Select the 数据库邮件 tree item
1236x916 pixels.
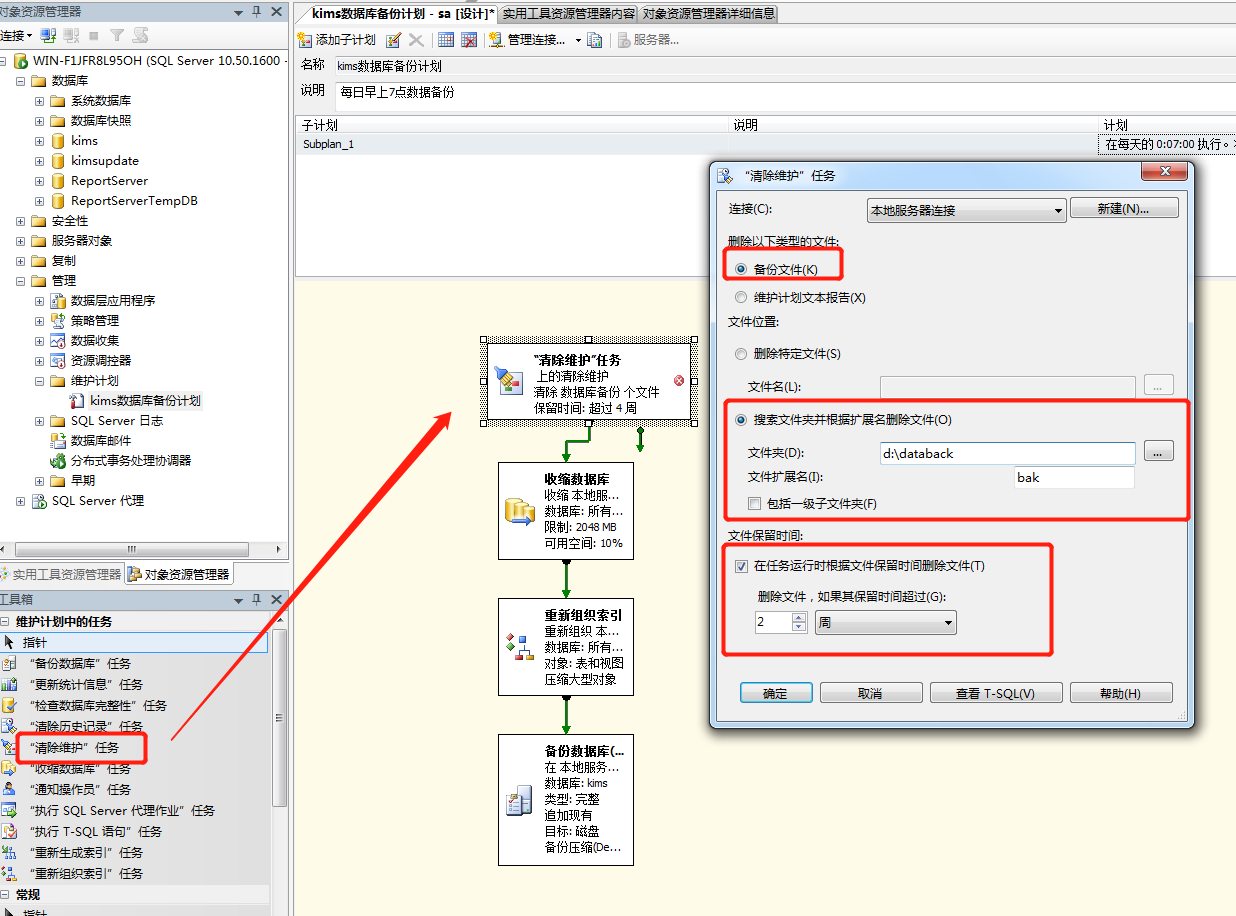coord(100,440)
